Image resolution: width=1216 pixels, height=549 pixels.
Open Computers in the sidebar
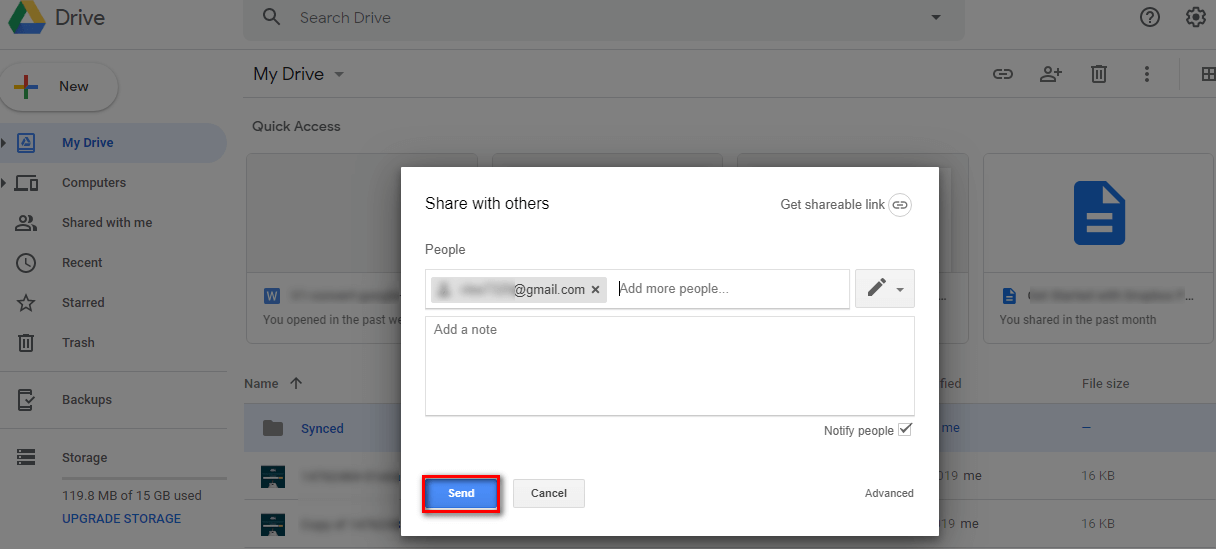[x=94, y=183]
